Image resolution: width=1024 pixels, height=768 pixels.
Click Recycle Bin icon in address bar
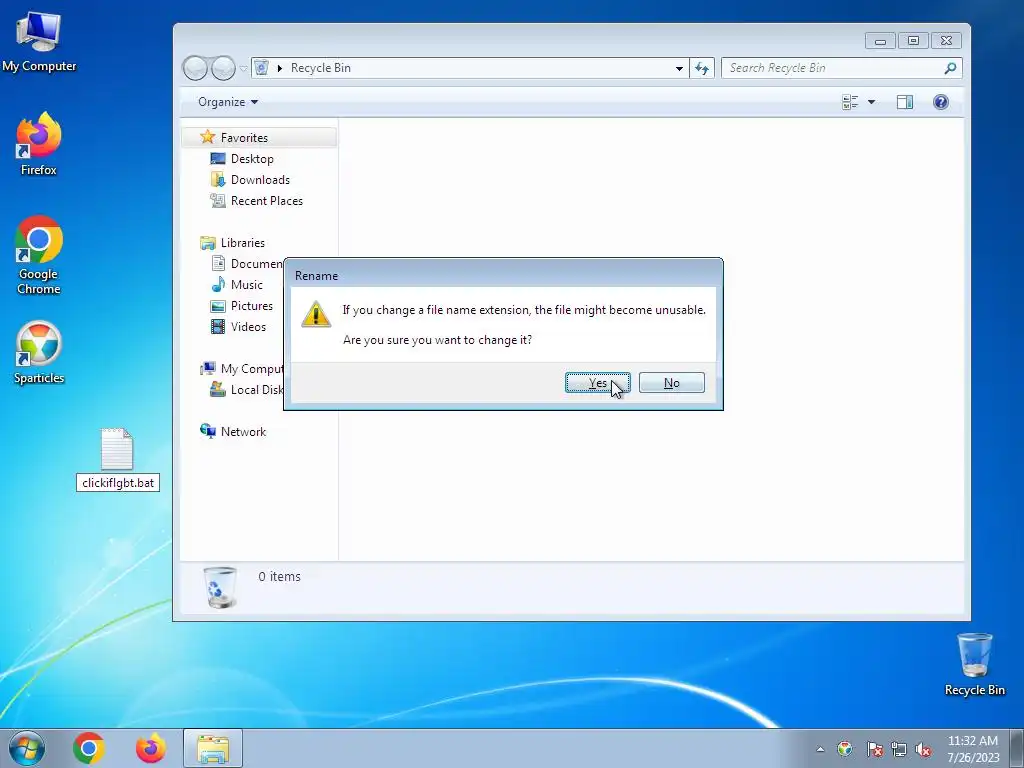[x=261, y=68]
